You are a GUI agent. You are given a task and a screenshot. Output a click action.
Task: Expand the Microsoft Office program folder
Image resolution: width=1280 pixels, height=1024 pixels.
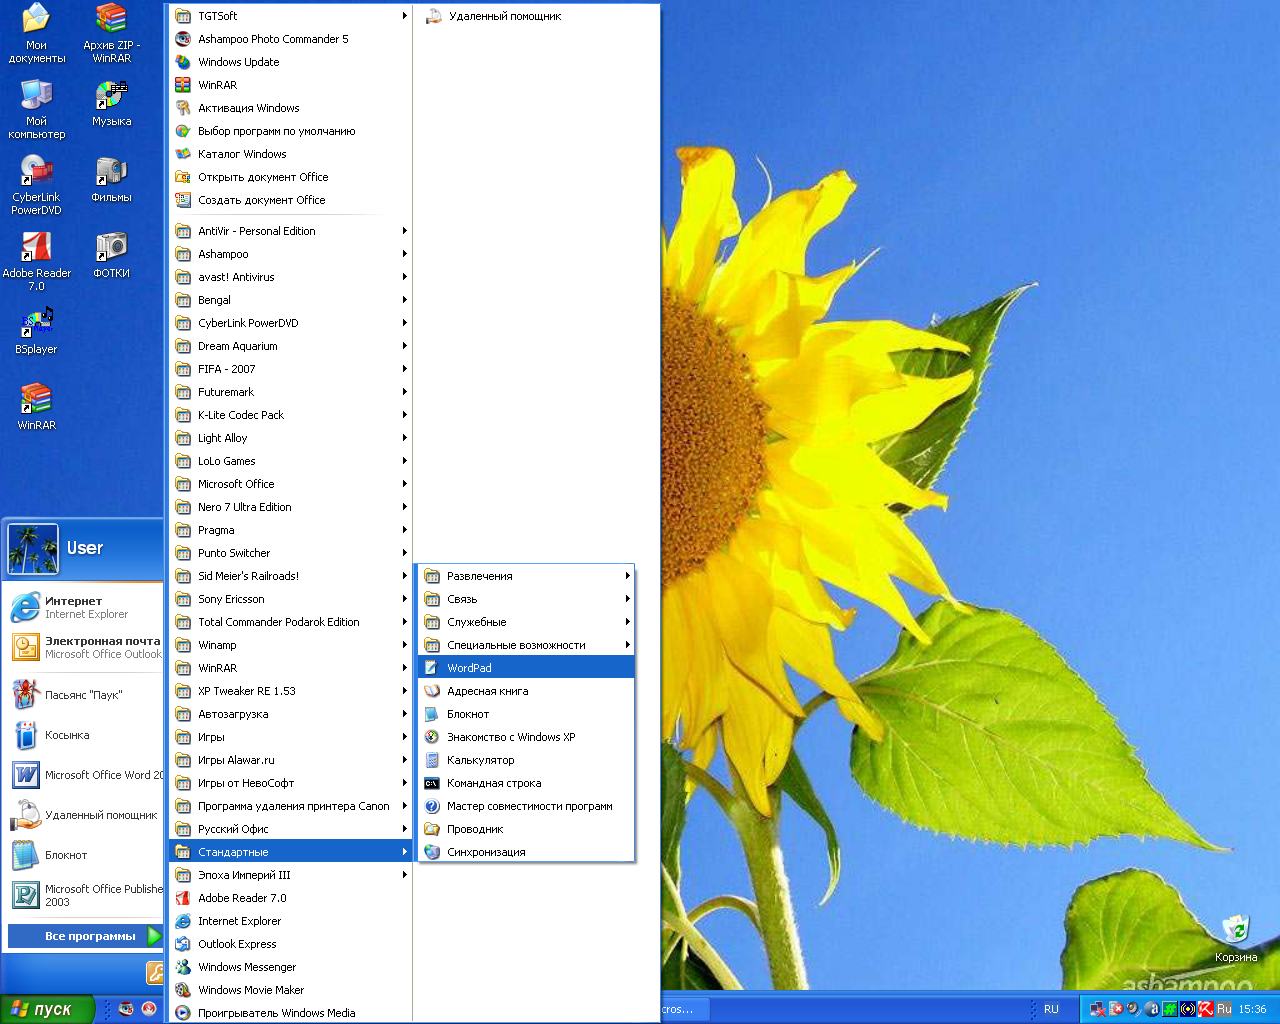[291, 484]
